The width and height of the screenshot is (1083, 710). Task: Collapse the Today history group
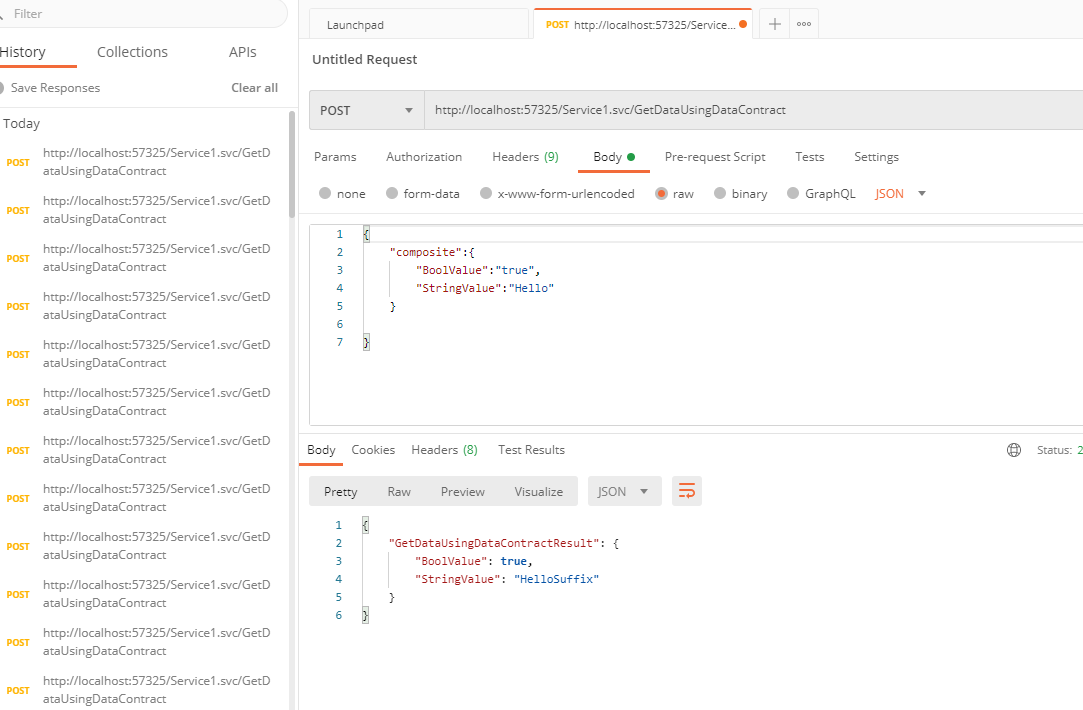(21, 124)
